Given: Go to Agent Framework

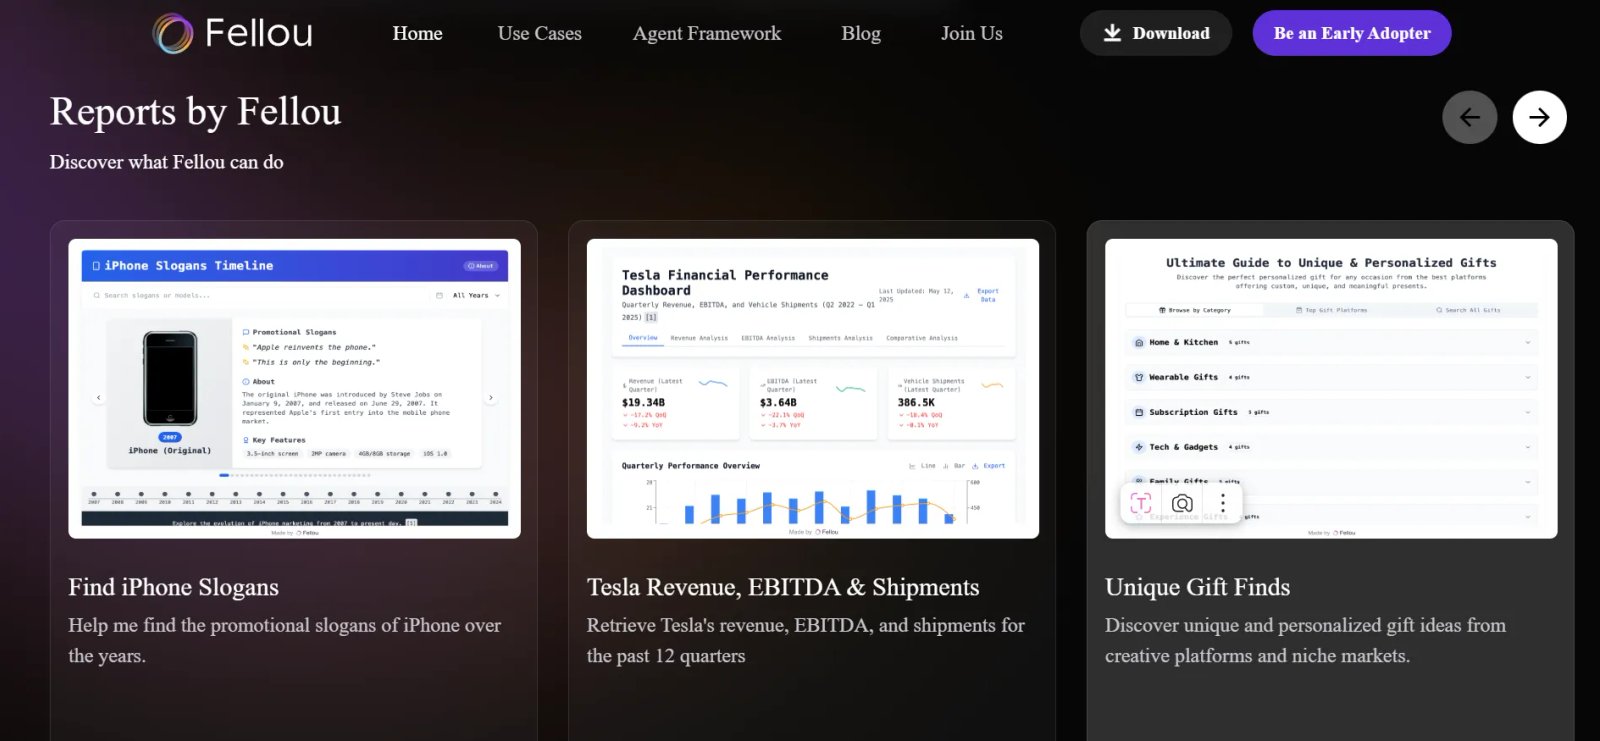Looking at the screenshot, I should click(707, 33).
